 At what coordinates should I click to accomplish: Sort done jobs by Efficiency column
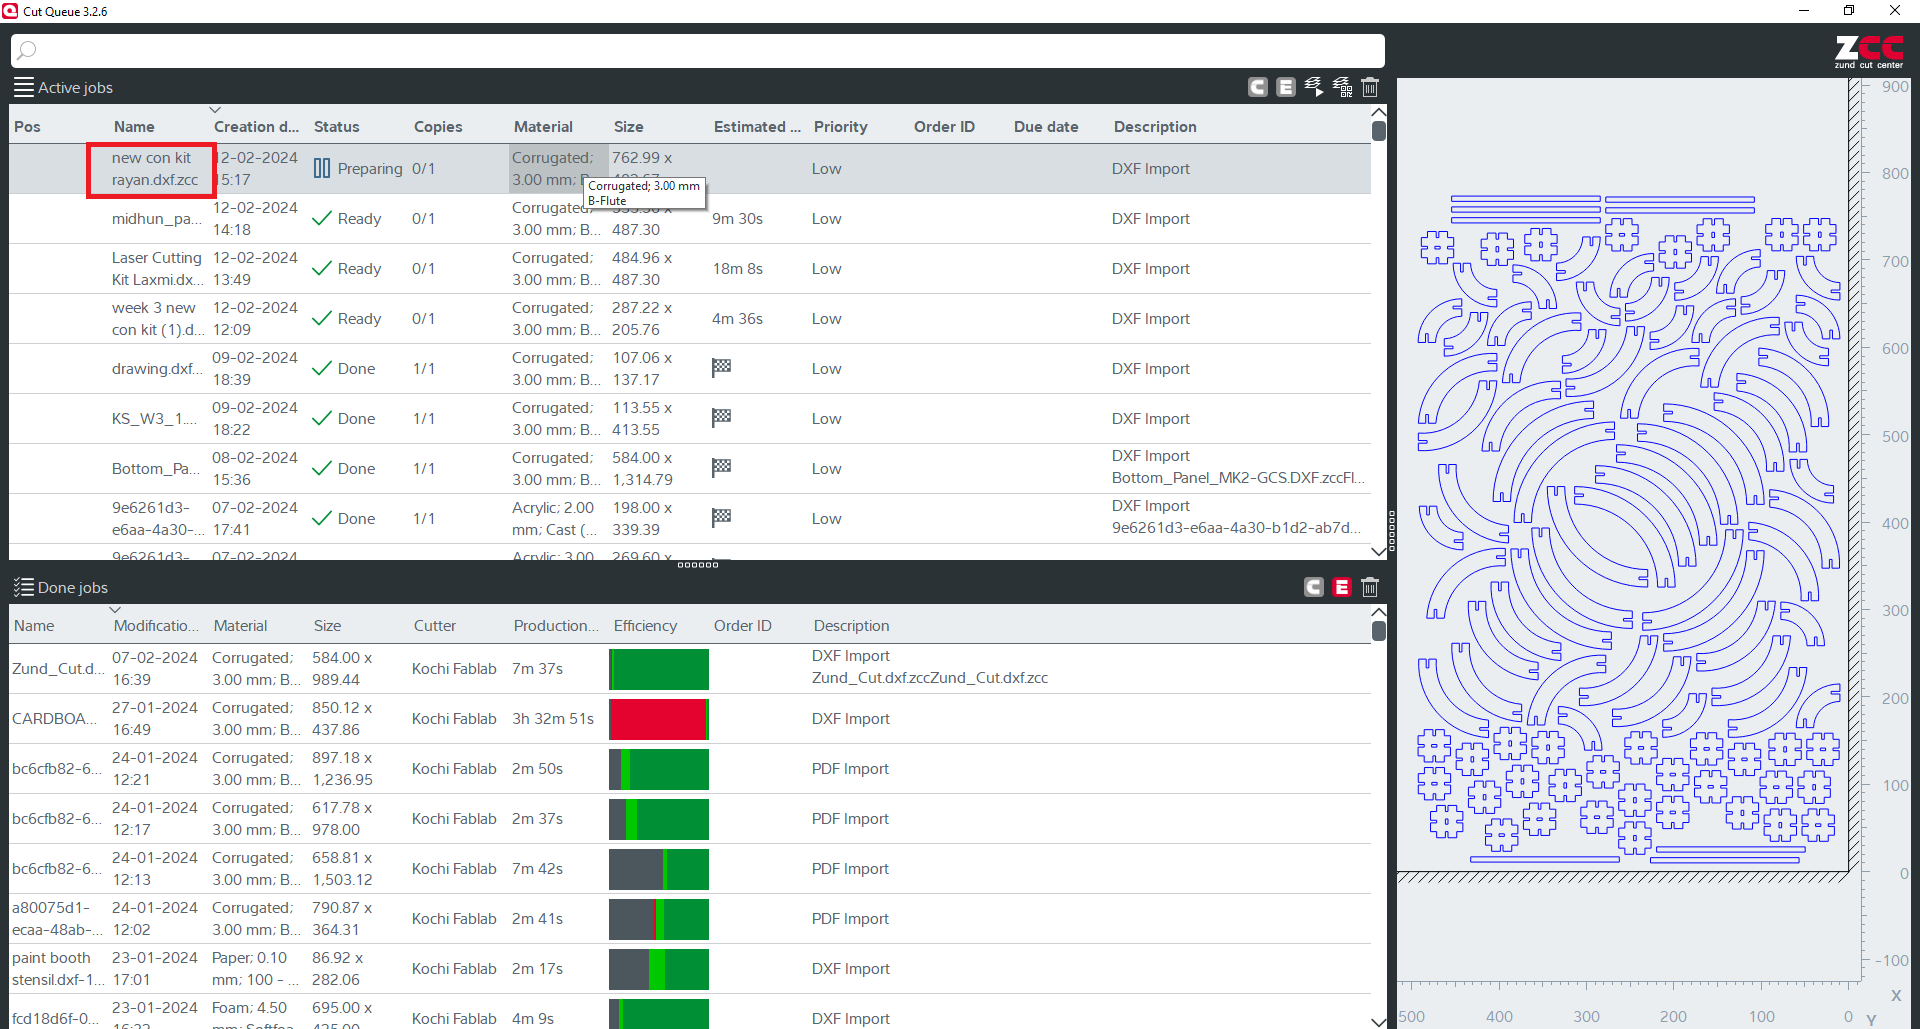pyautogui.click(x=645, y=626)
